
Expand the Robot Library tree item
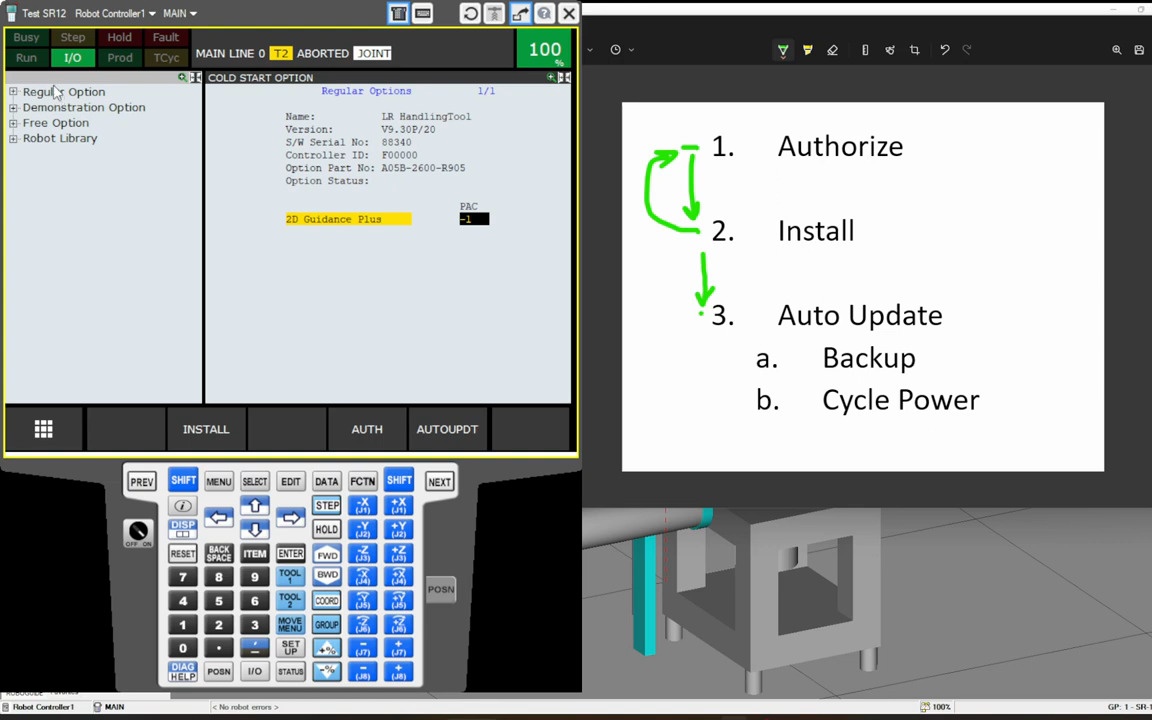[14, 138]
